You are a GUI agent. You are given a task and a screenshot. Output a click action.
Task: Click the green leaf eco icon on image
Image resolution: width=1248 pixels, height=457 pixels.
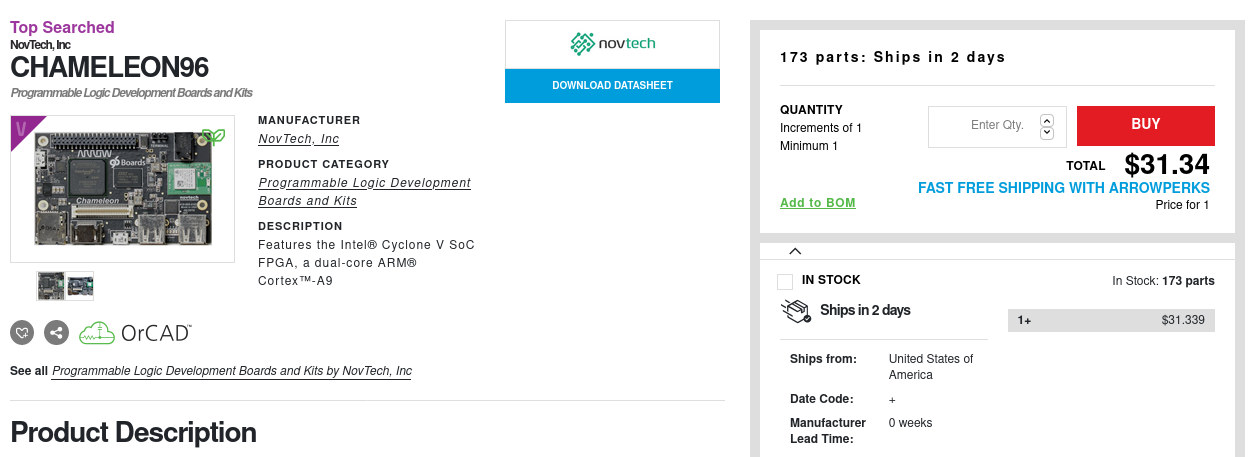pos(213,136)
